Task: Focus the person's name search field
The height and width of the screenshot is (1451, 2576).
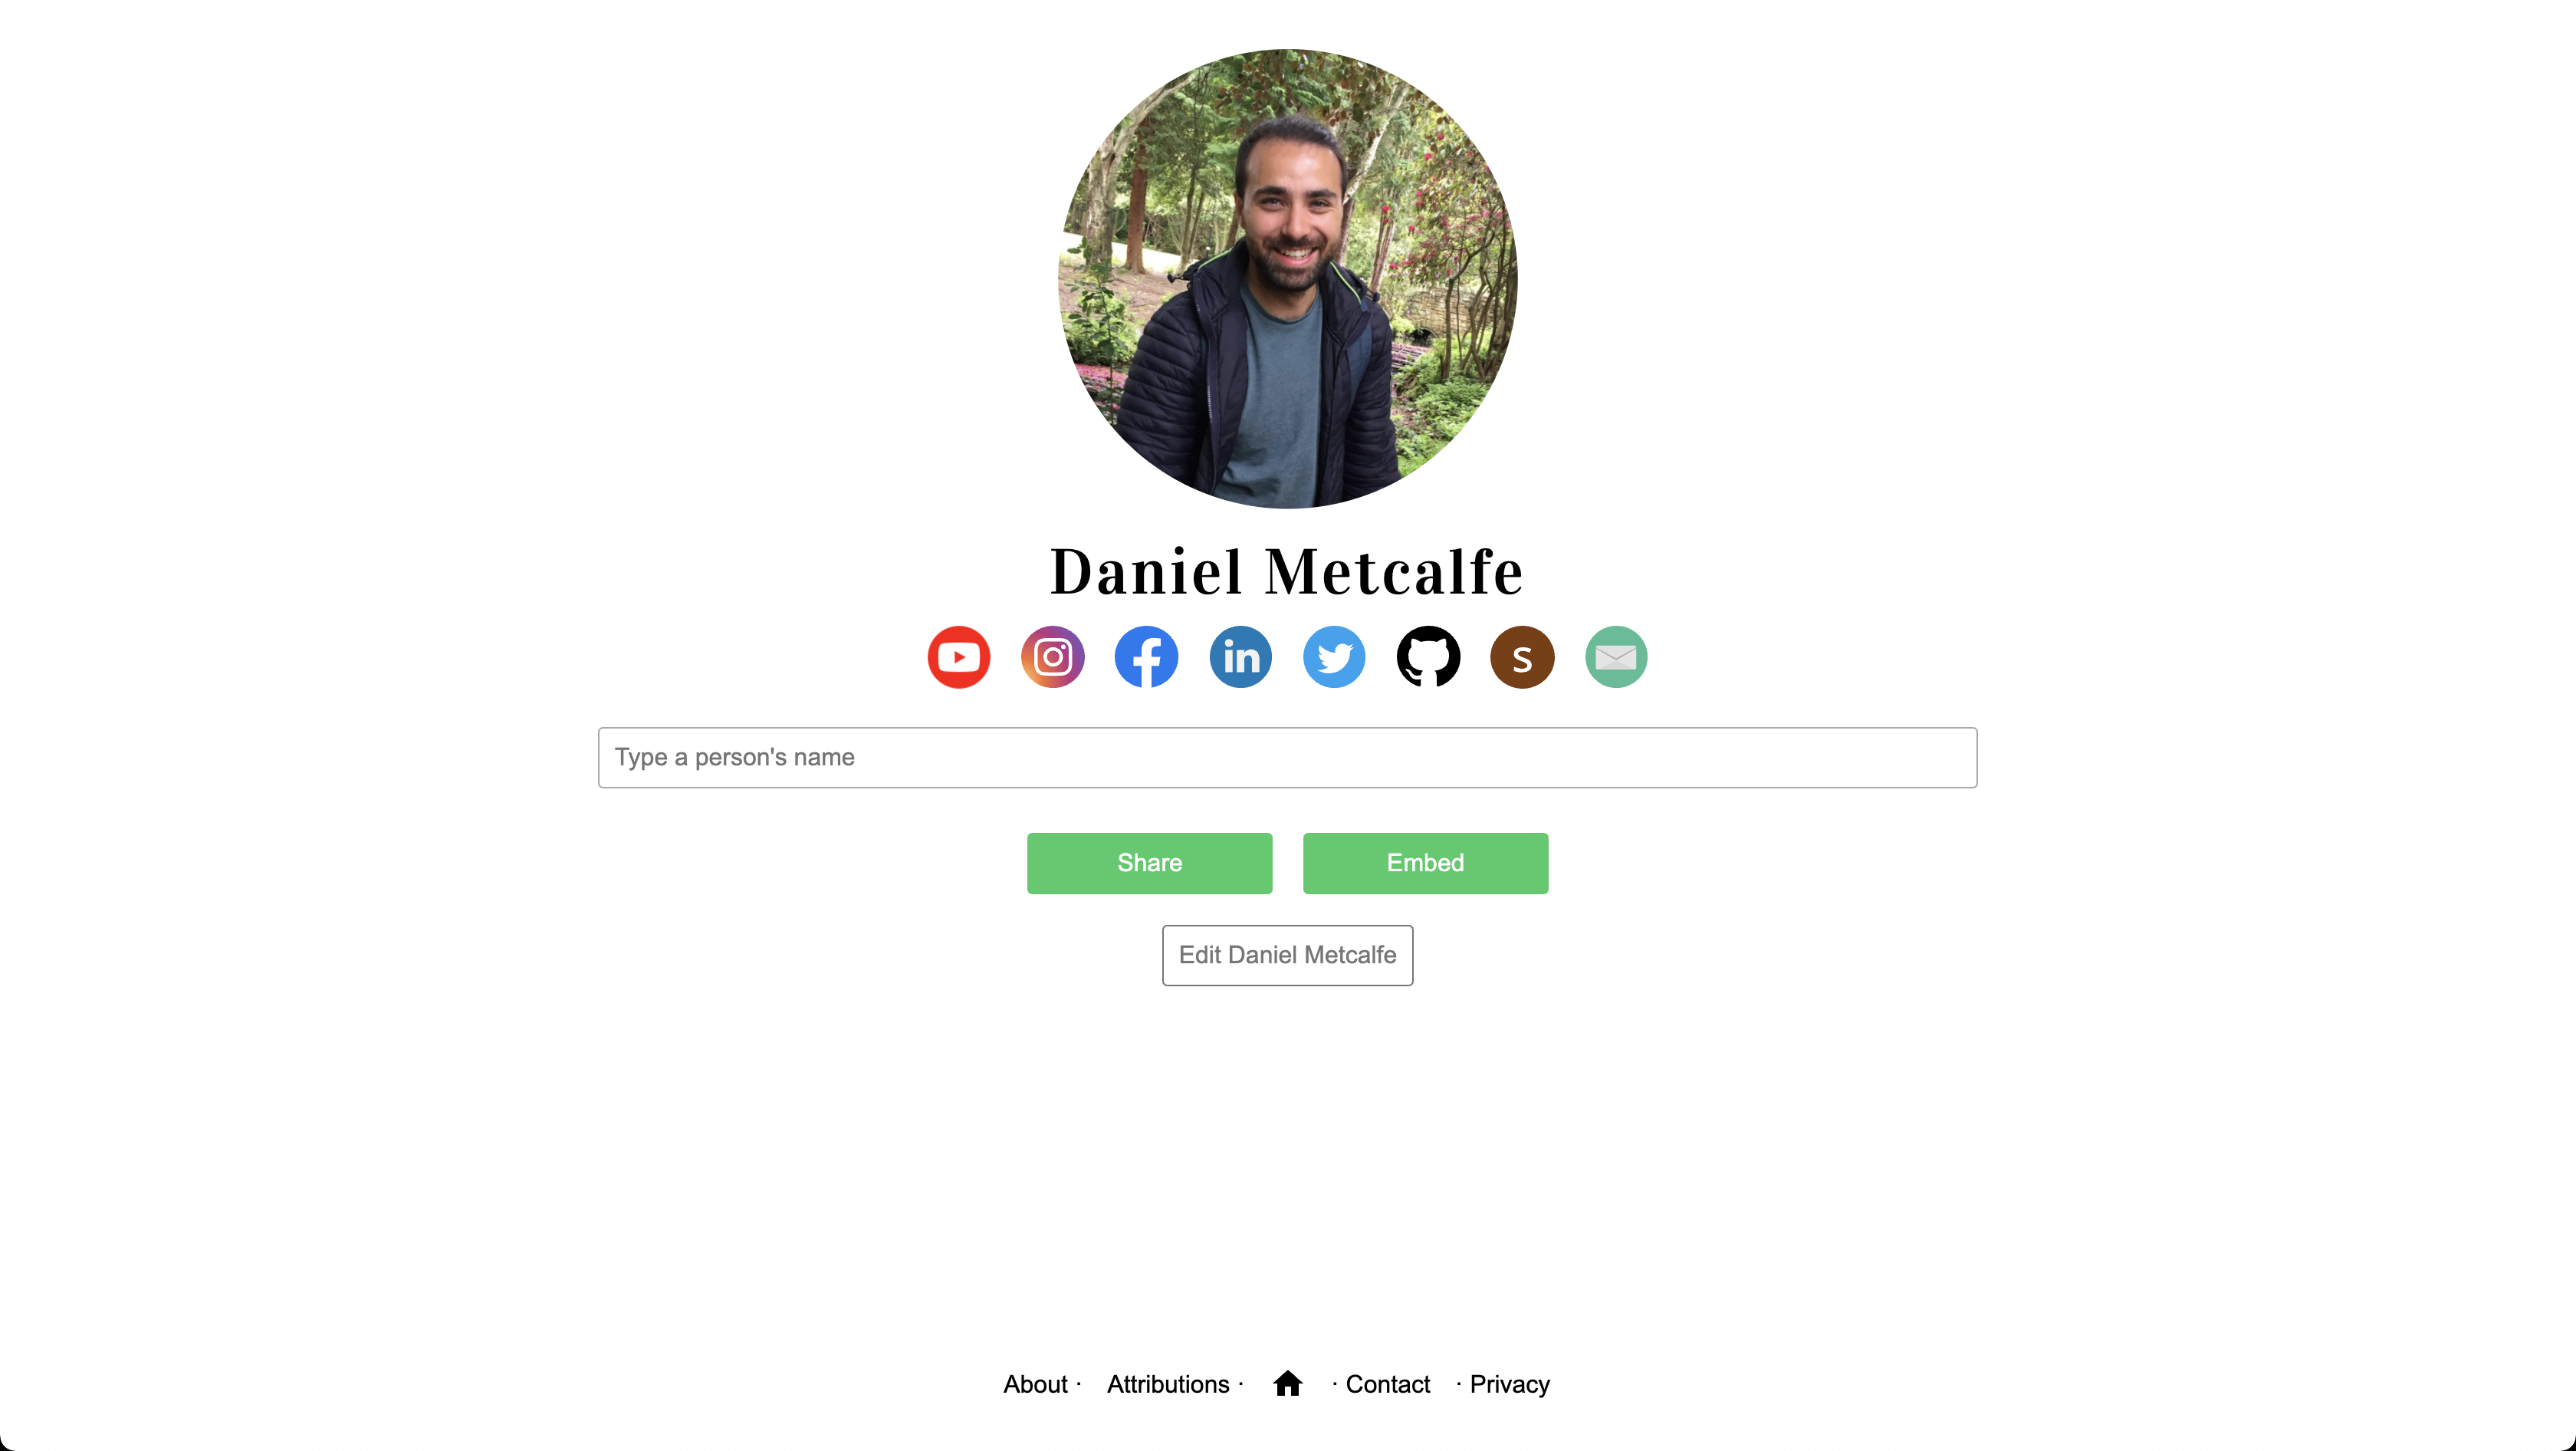Action: tap(1287, 757)
